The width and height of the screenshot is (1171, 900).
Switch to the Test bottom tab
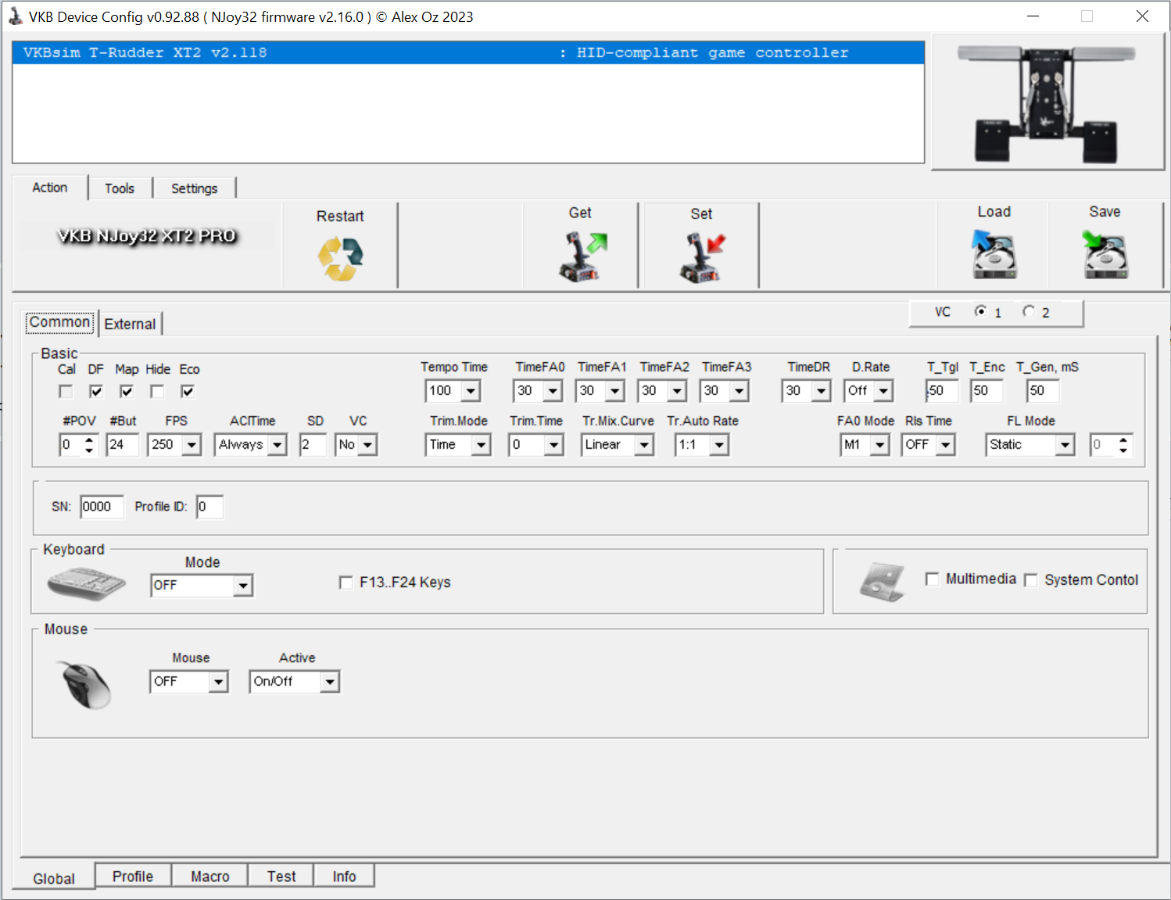click(x=282, y=875)
